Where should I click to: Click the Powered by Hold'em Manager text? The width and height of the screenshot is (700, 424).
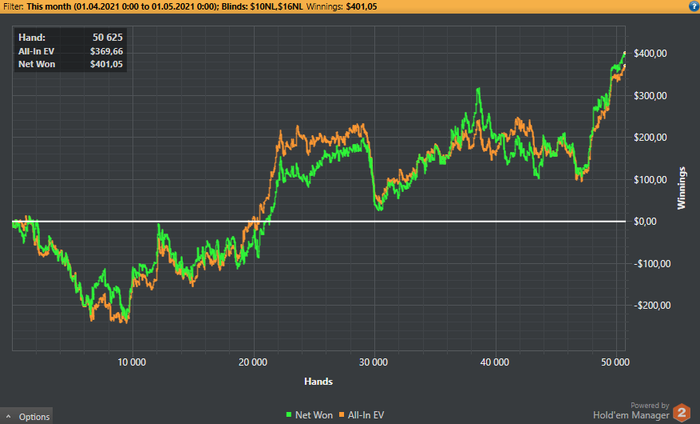pos(631,411)
